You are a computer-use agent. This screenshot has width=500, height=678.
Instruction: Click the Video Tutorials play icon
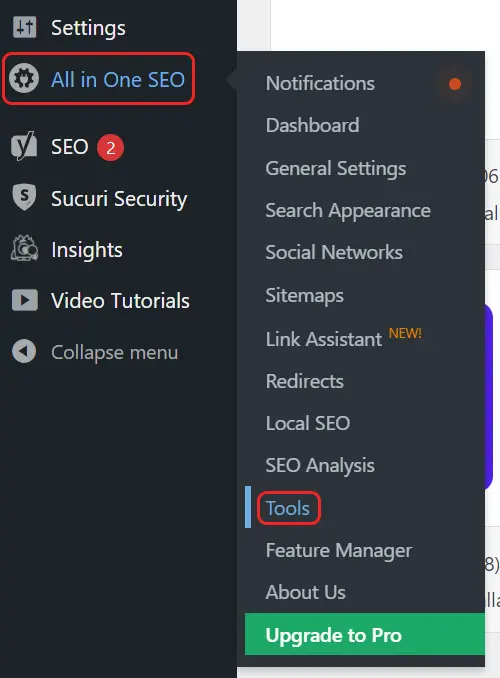[x=25, y=300]
